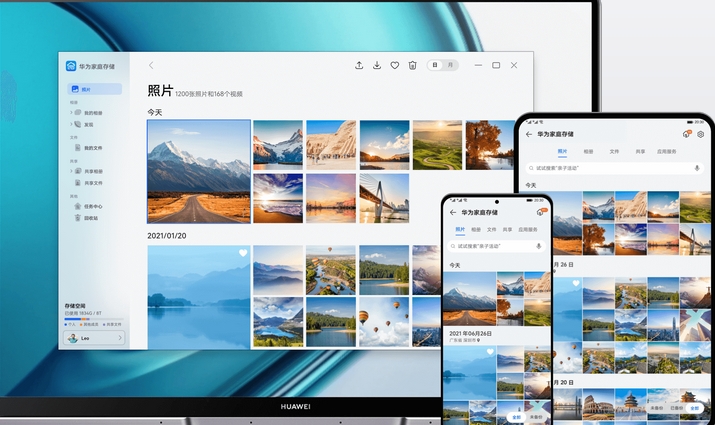
Task: Select 已备份 filter on the tablet
Action: click(675, 408)
